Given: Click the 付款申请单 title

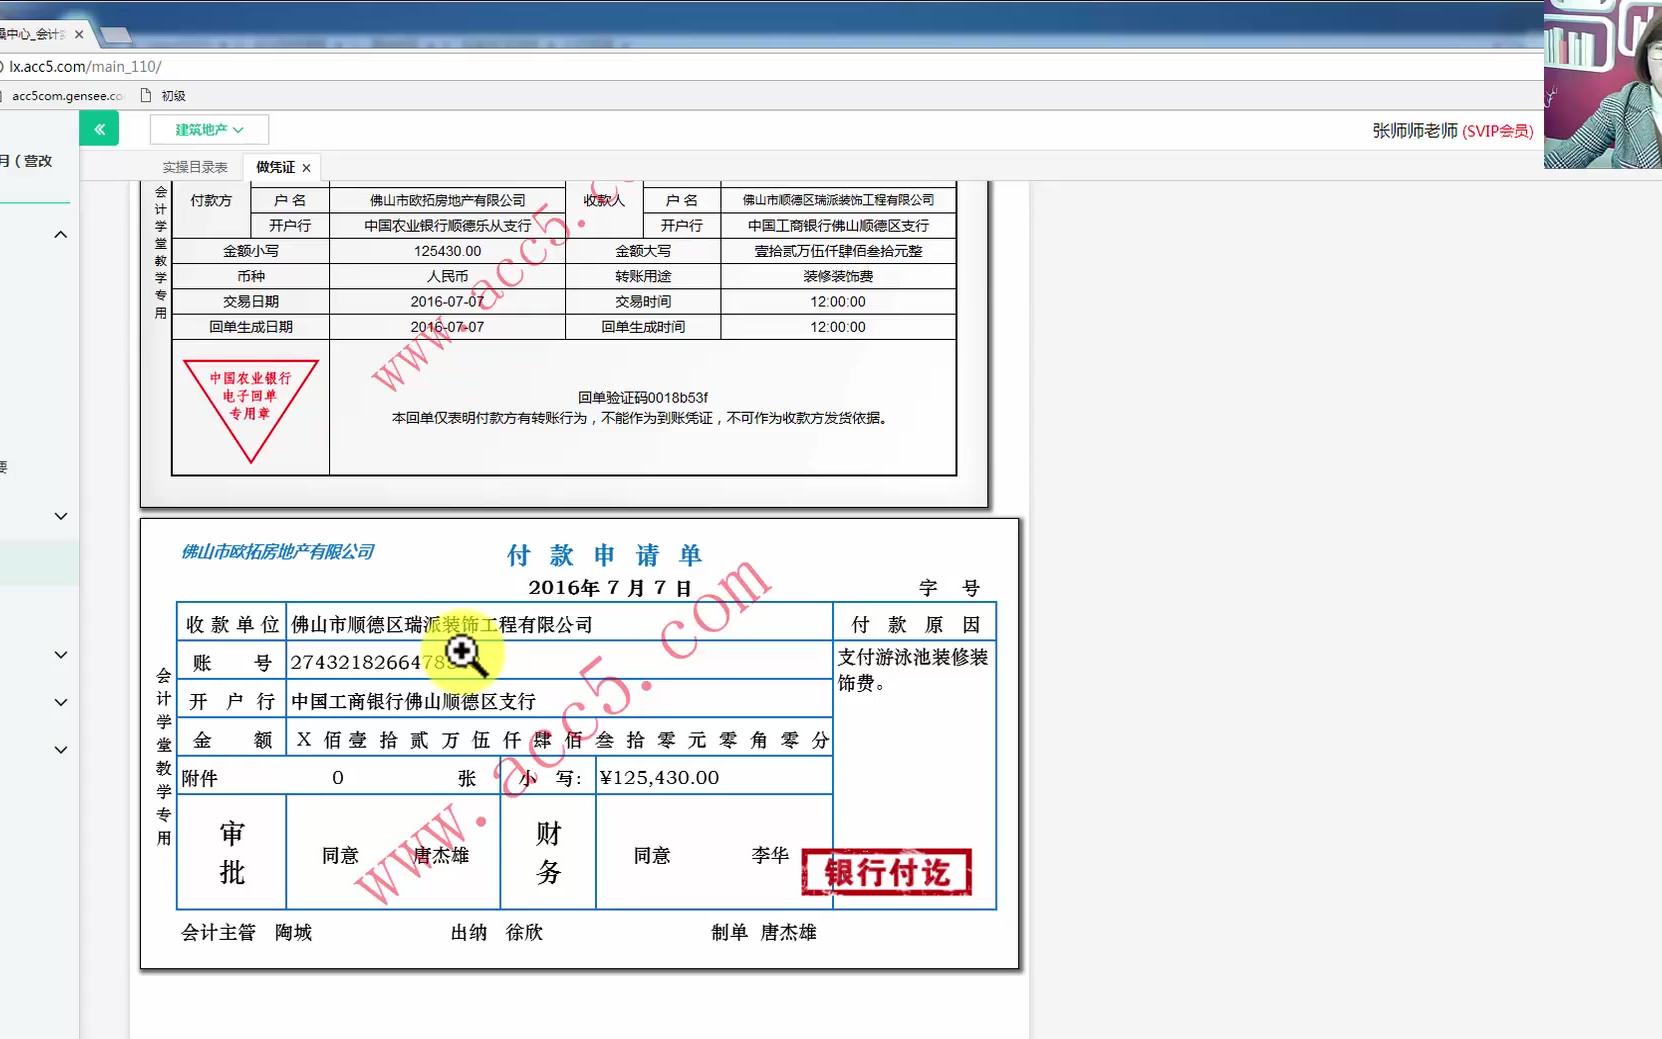Looking at the screenshot, I should (604, 555).
